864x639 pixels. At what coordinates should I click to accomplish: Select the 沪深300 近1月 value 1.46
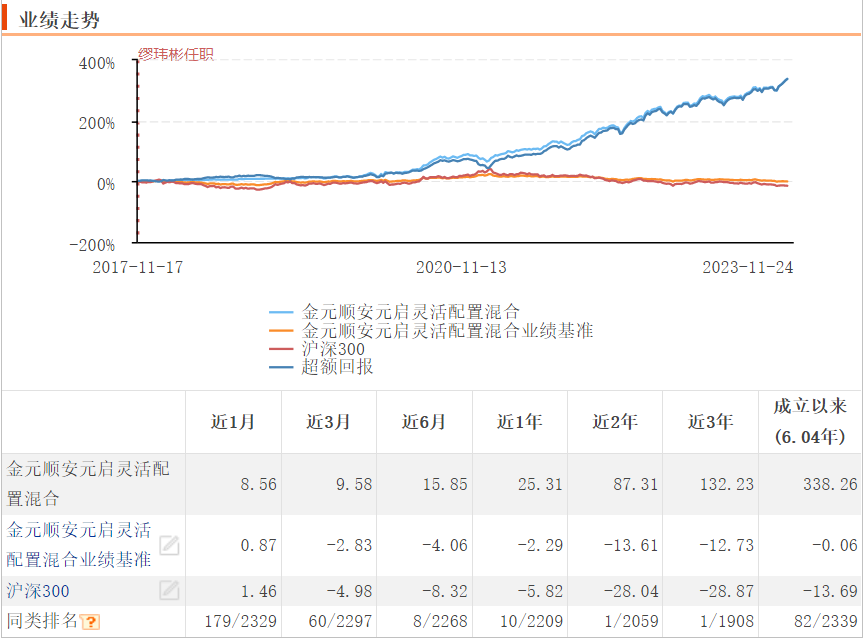[258, 591]
